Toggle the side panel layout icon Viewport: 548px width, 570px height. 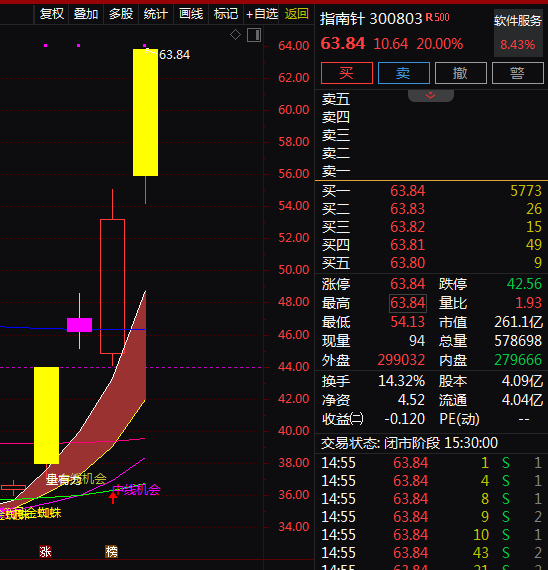254,35
